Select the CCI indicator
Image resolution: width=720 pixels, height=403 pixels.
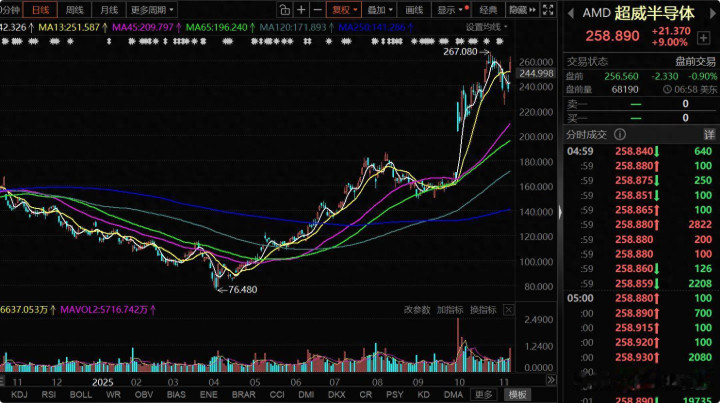pyautogui.click(x=277, y=394)
